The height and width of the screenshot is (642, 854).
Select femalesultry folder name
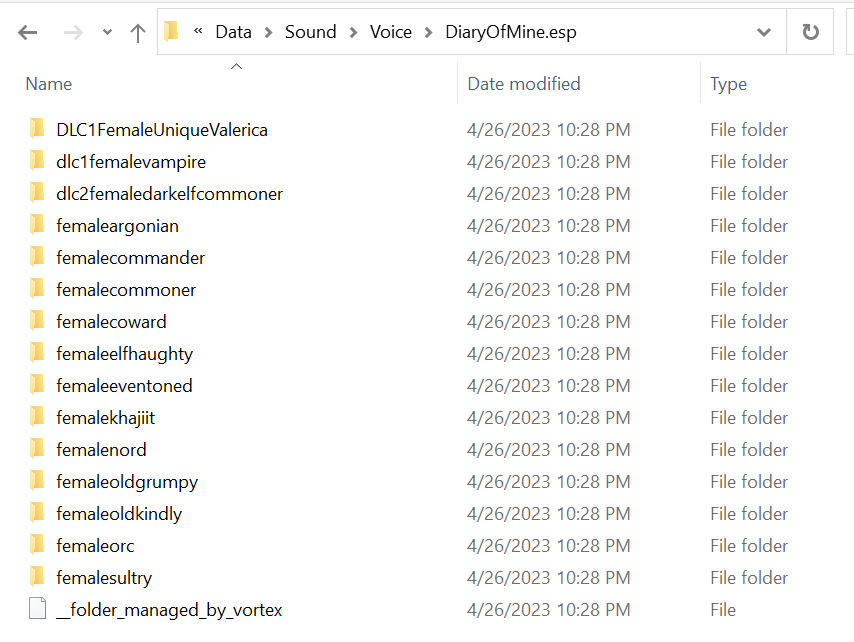[104, 578]
